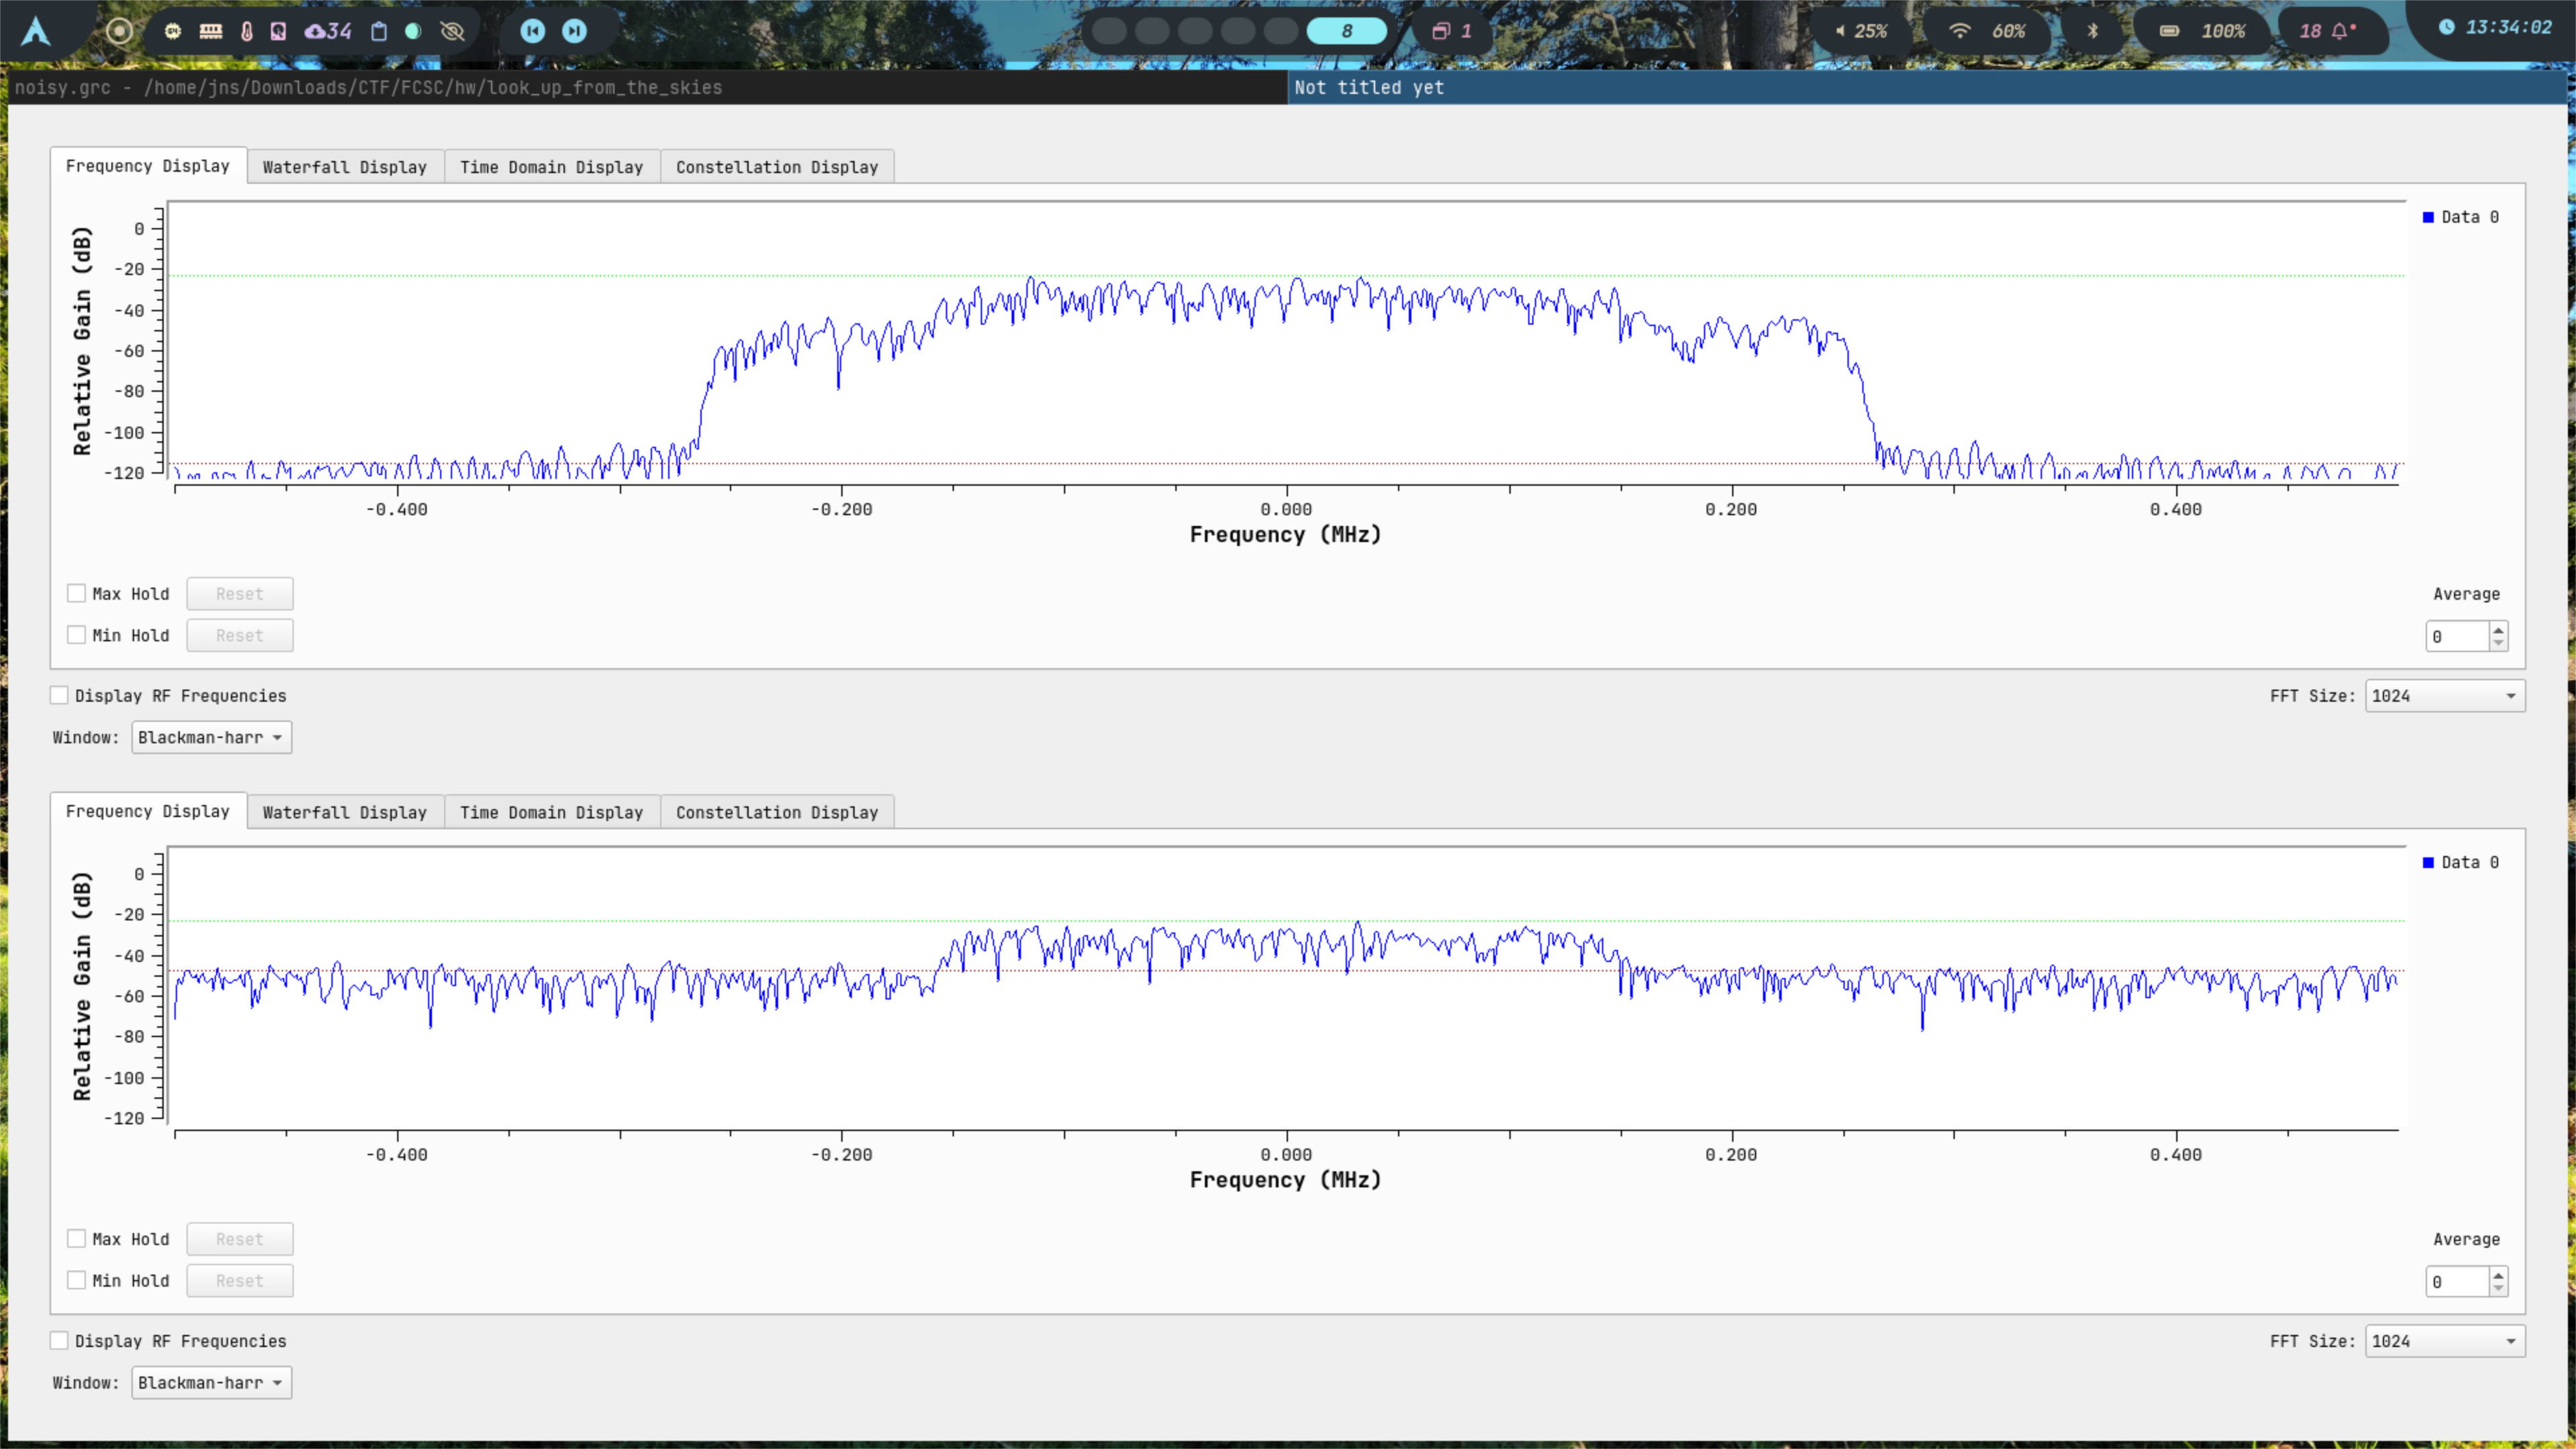Click the Bluetooth icon in the status bar
Viewport: 2576px width, 1449px height.
[2092, 31]
